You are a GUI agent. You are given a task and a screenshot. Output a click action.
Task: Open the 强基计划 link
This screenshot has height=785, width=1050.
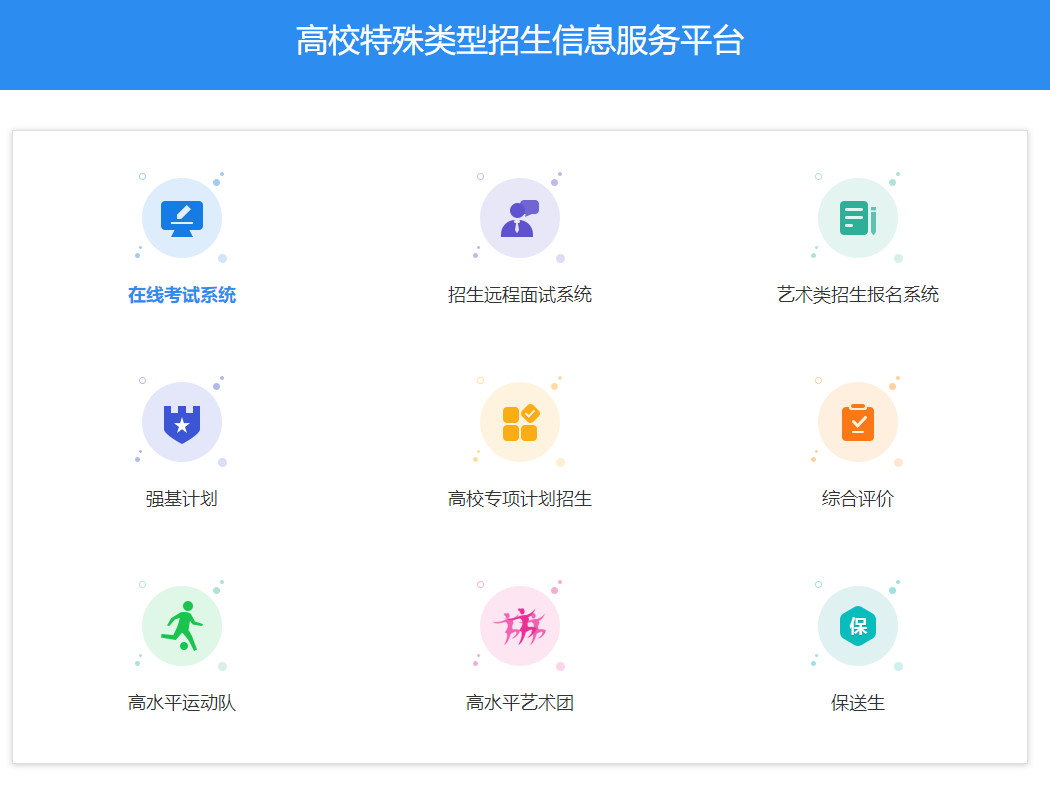point(181,499)
